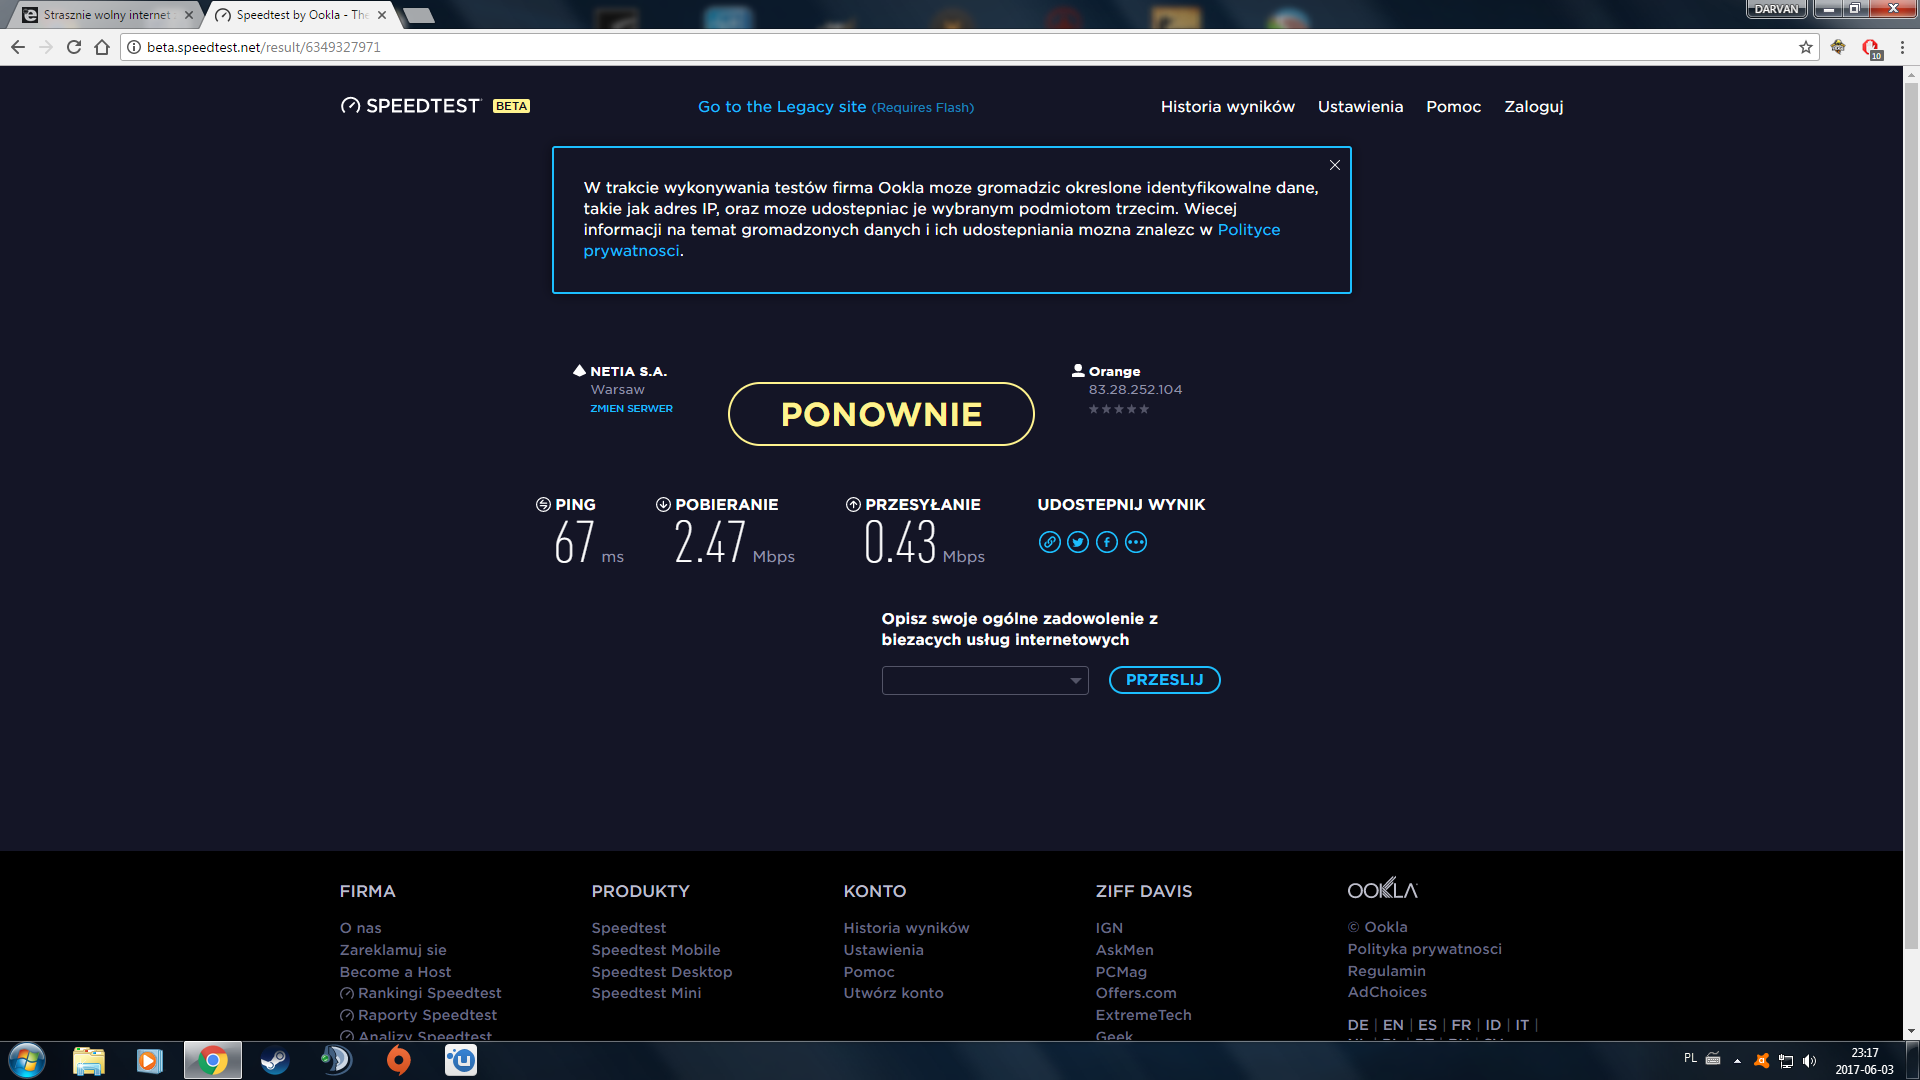Click Become a Host footer link

click(x=395, y=972)
